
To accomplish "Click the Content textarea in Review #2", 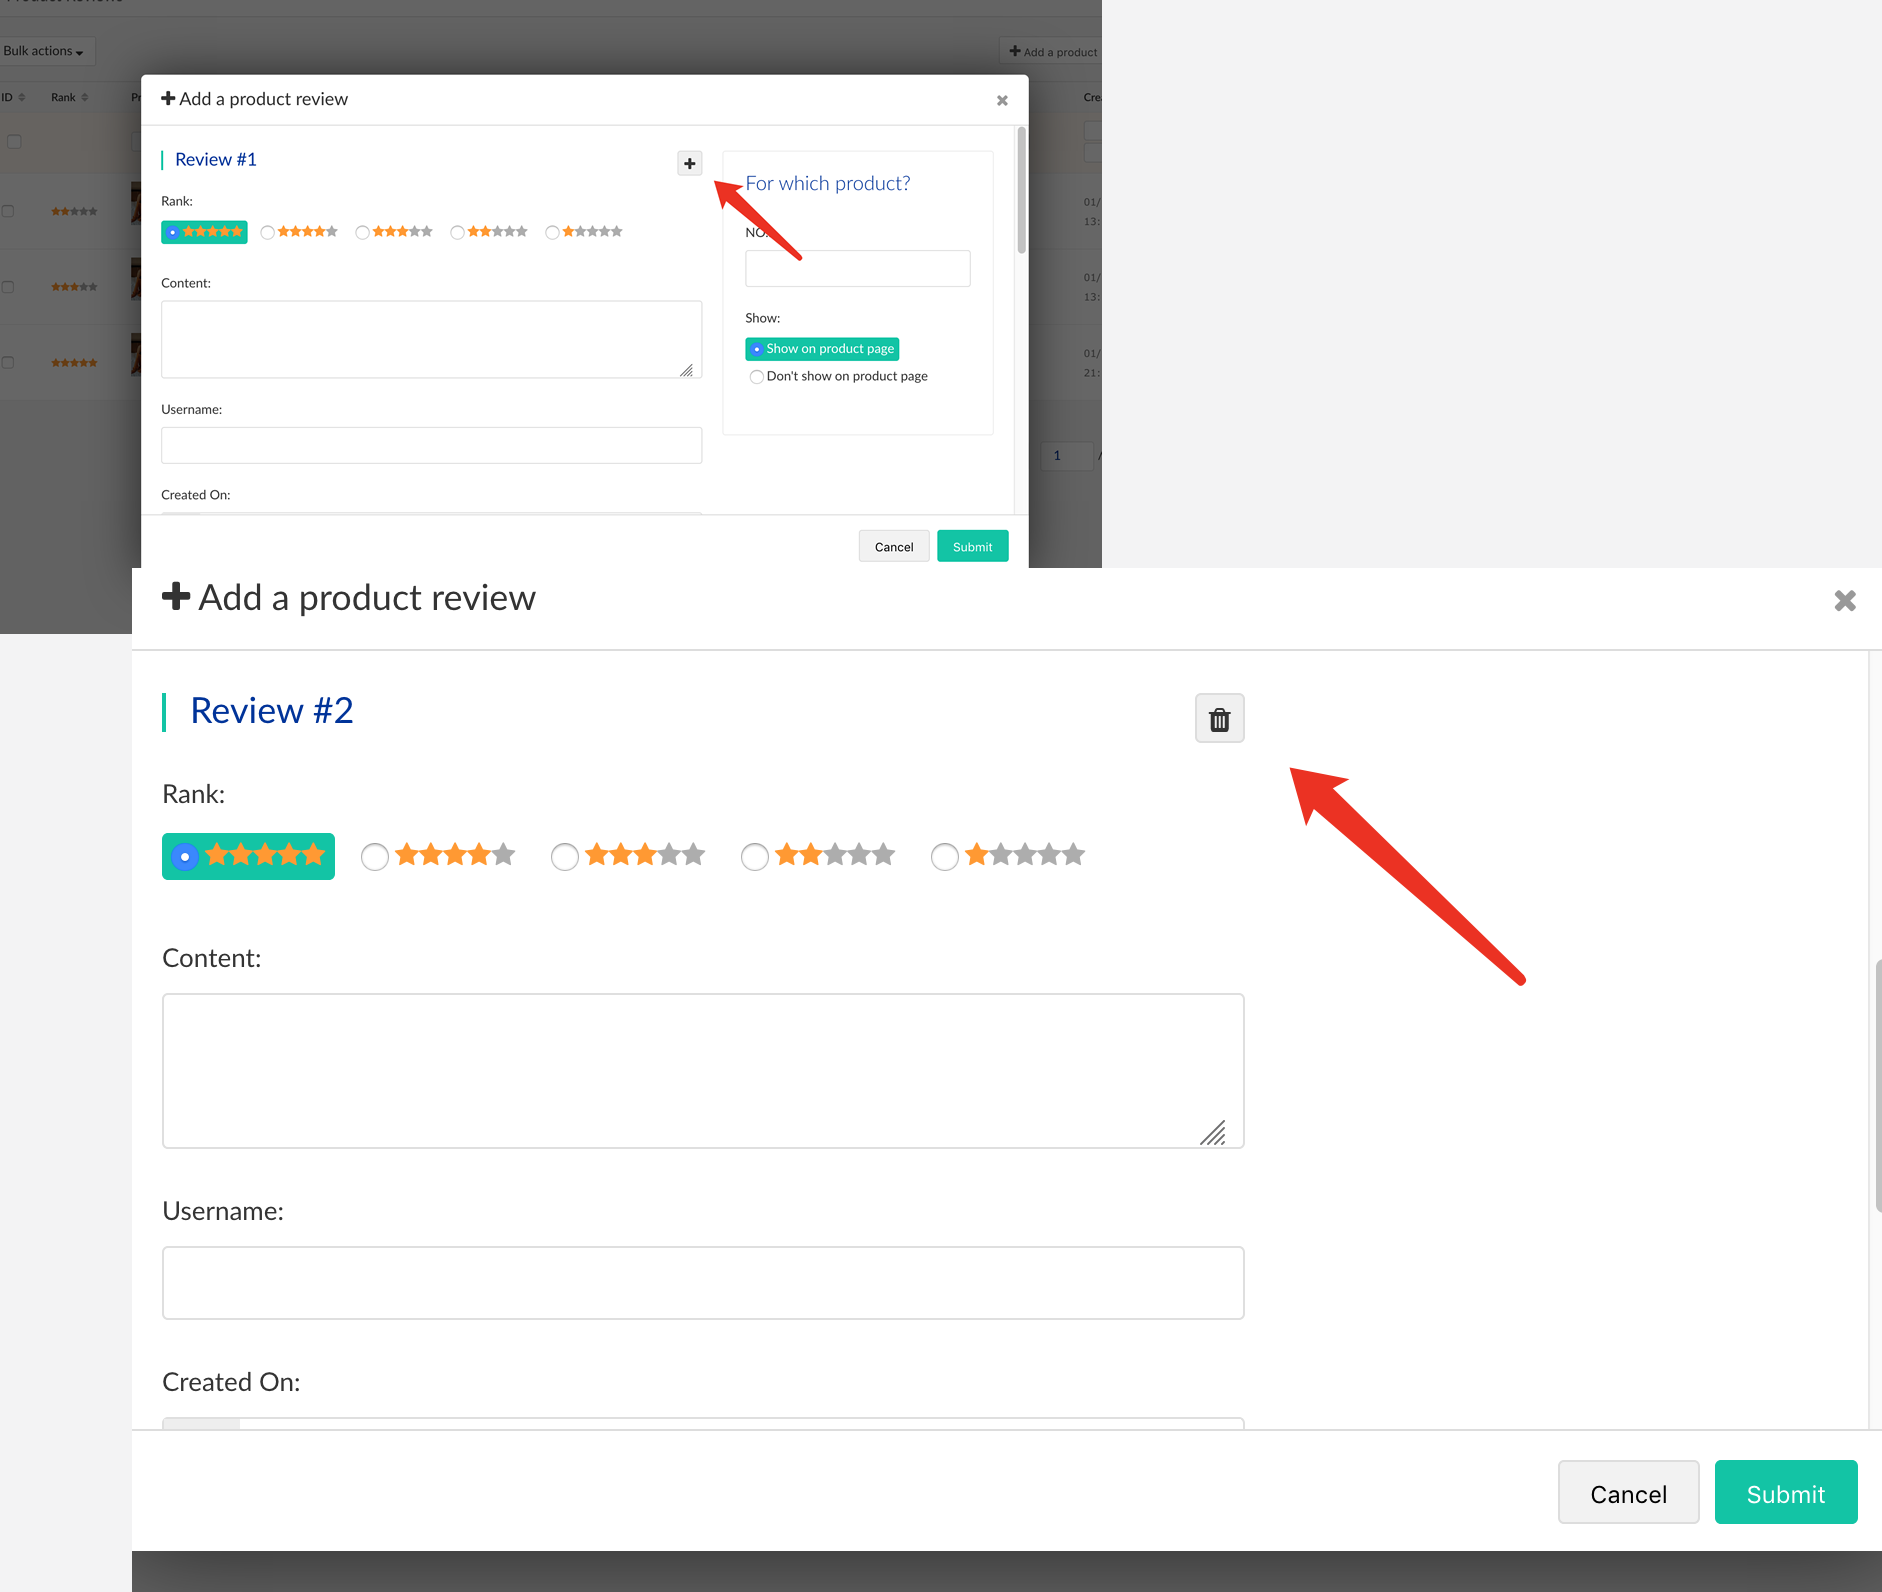I will click(703, 1070).
